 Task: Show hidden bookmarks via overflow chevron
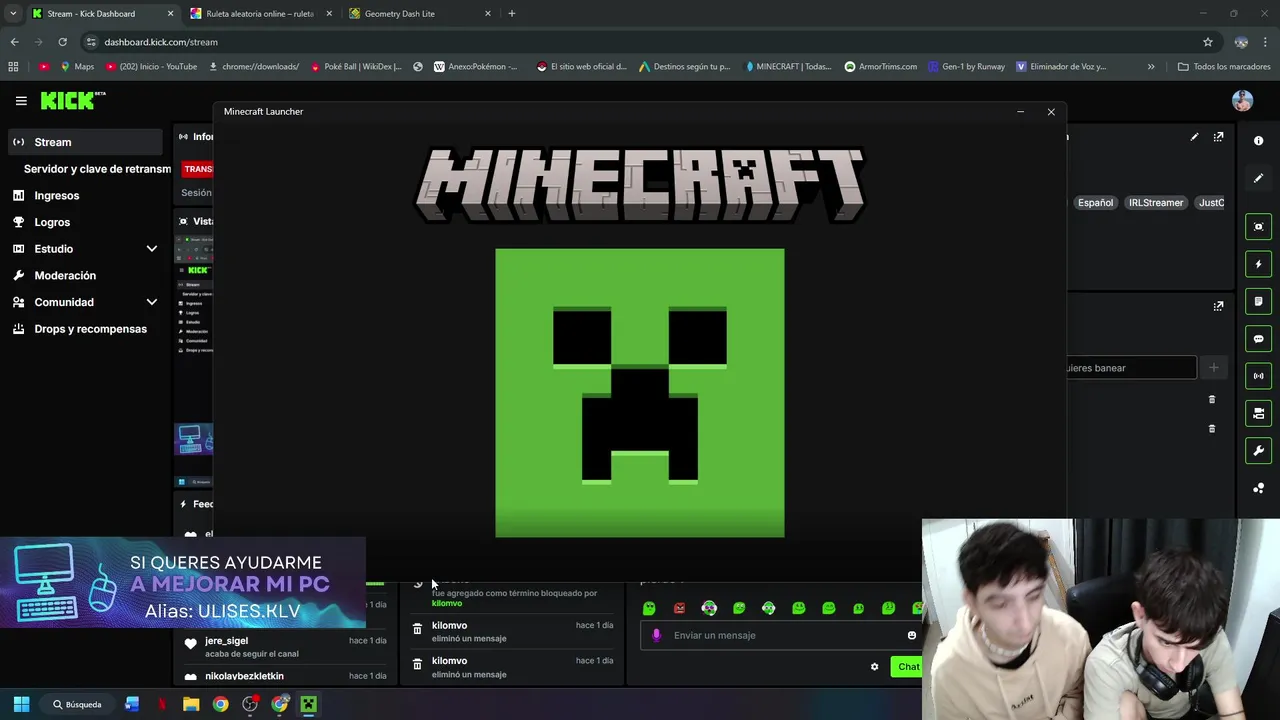1151,67
